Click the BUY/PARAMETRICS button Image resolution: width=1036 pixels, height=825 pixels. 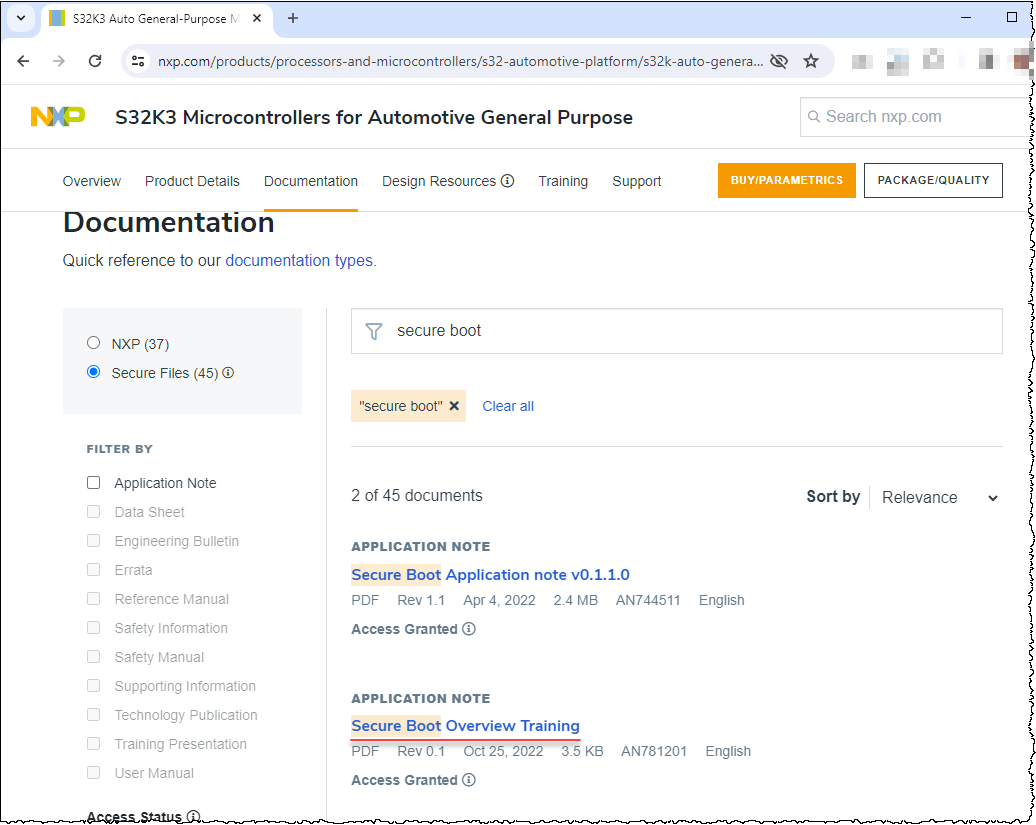tap(787, 180)
